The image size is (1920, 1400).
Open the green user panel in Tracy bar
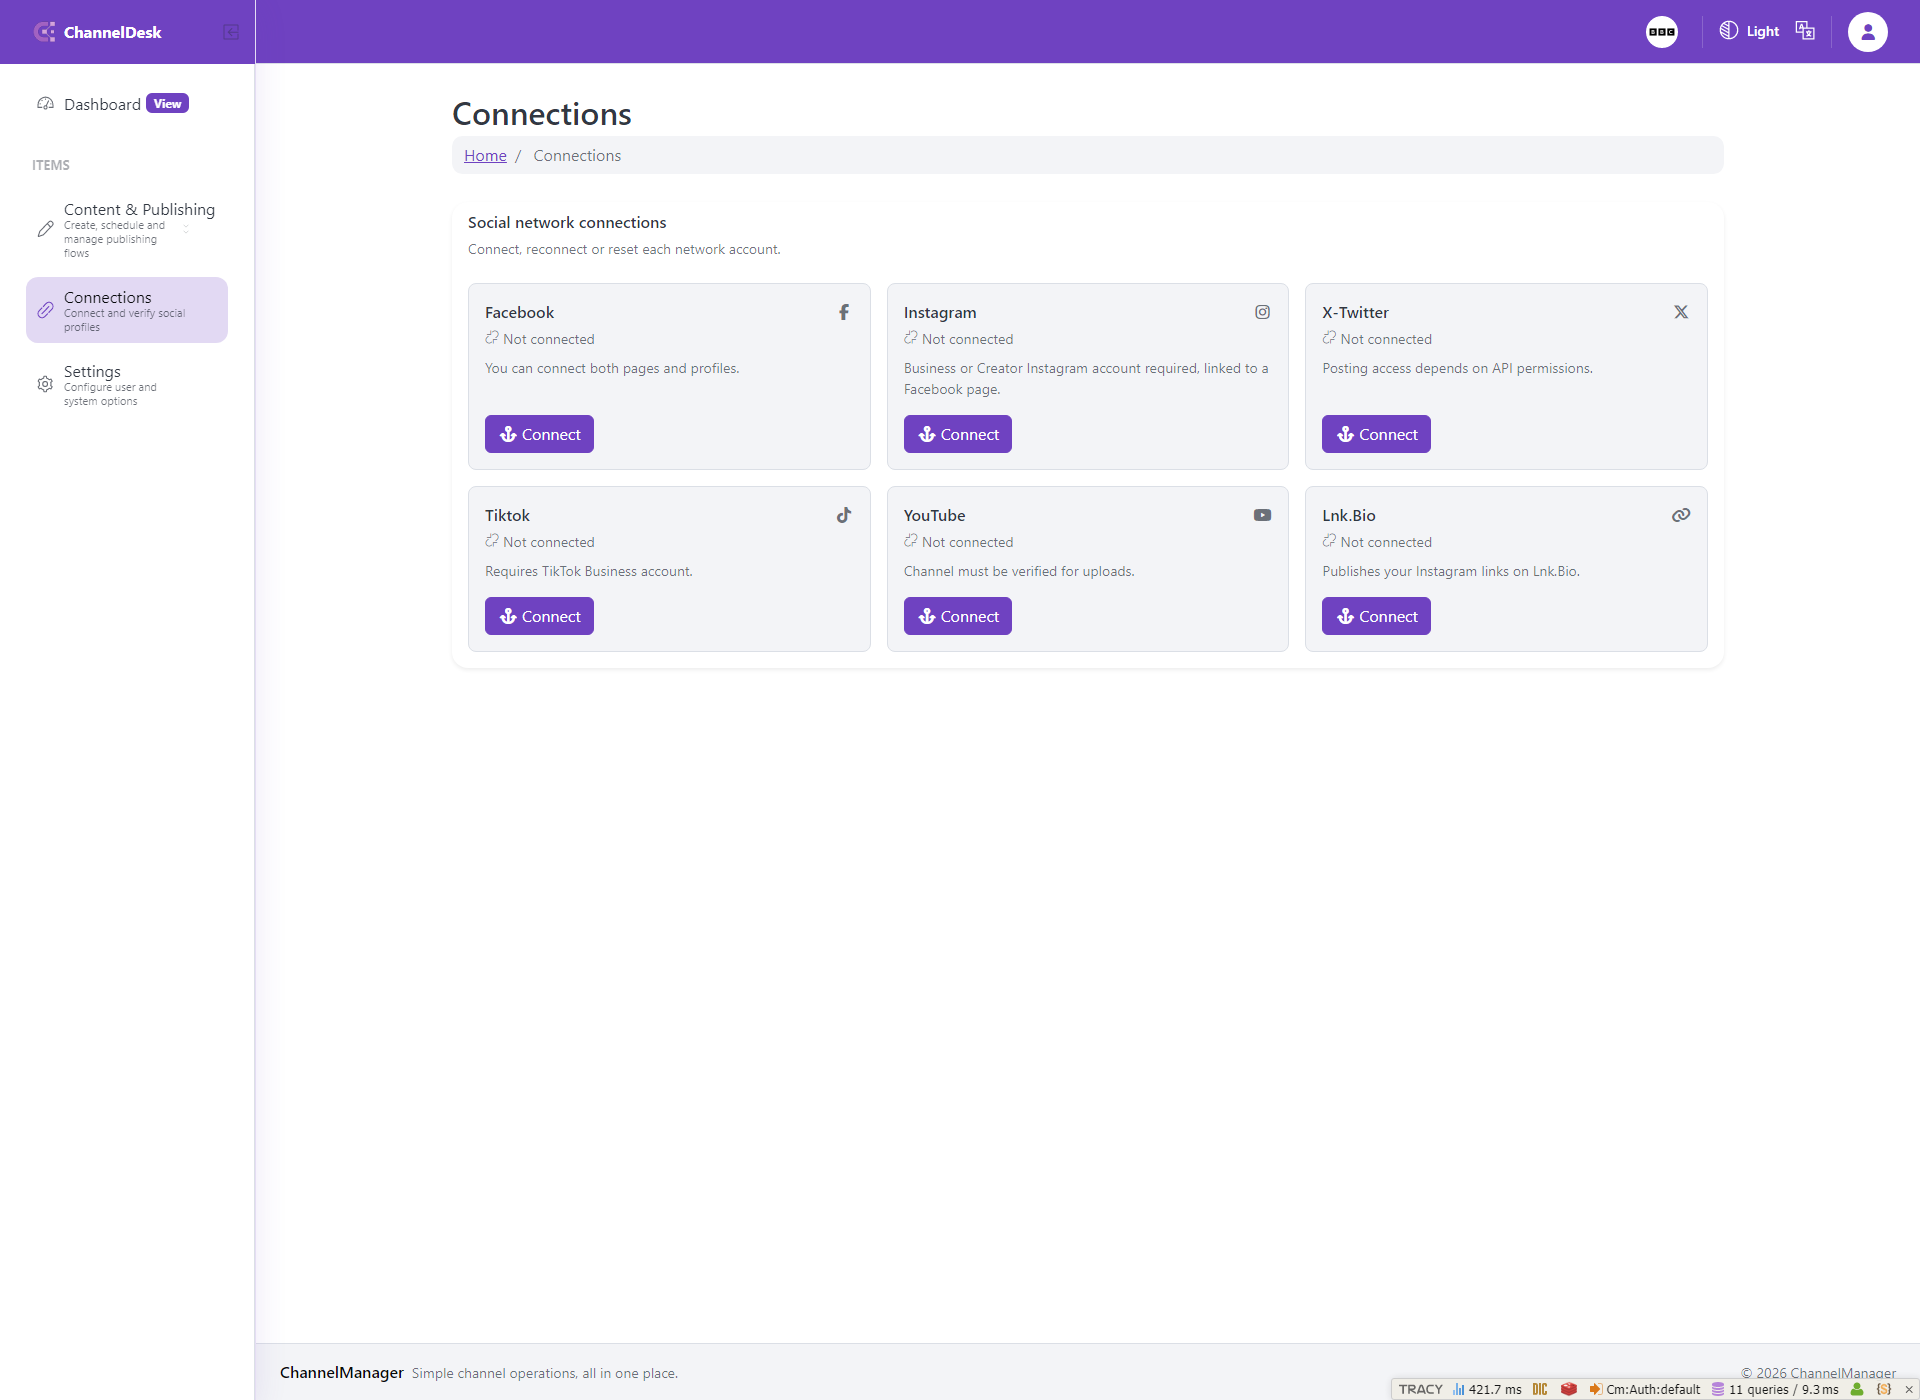tap(1857, 1389)
